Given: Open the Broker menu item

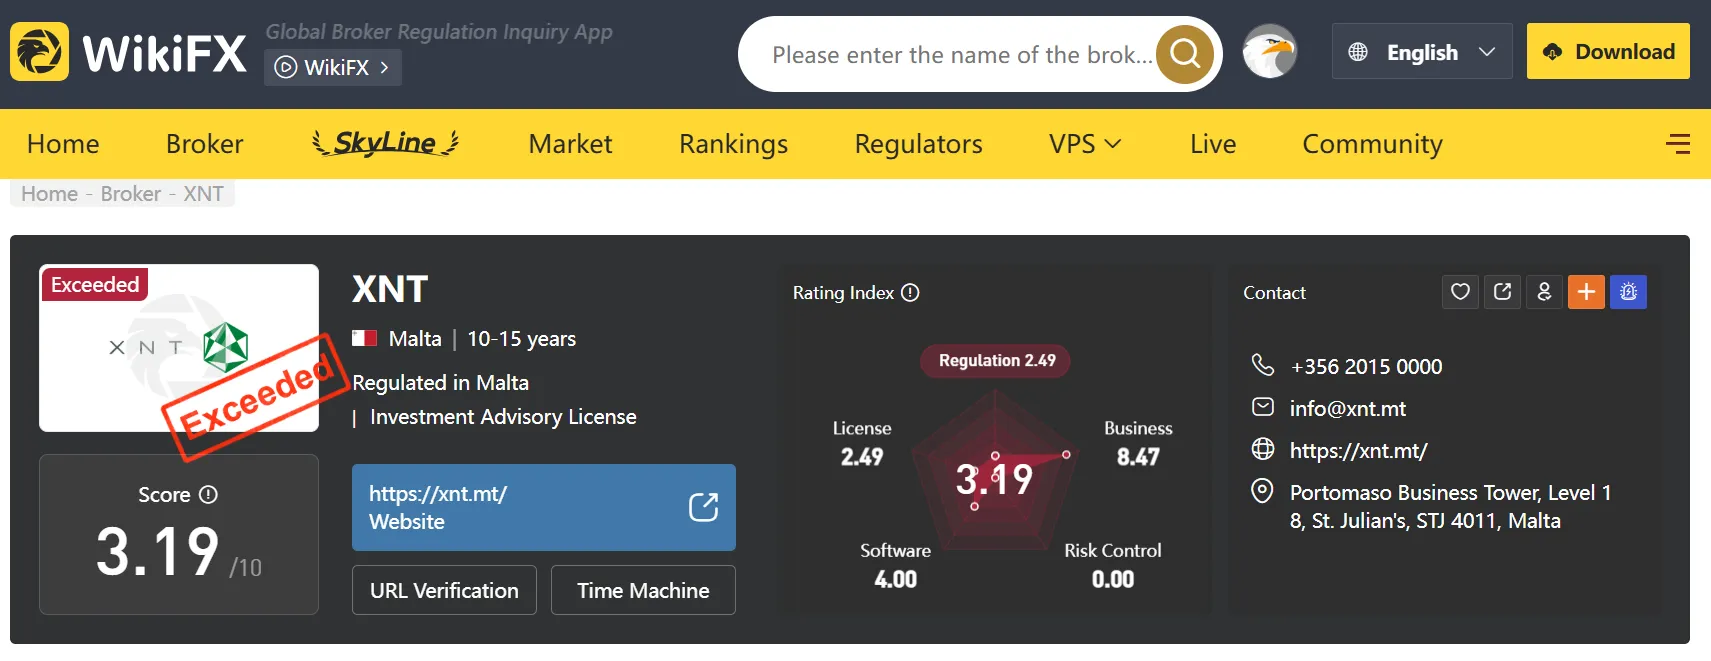Looking at the screenshot, I should [x=205, y=144].
